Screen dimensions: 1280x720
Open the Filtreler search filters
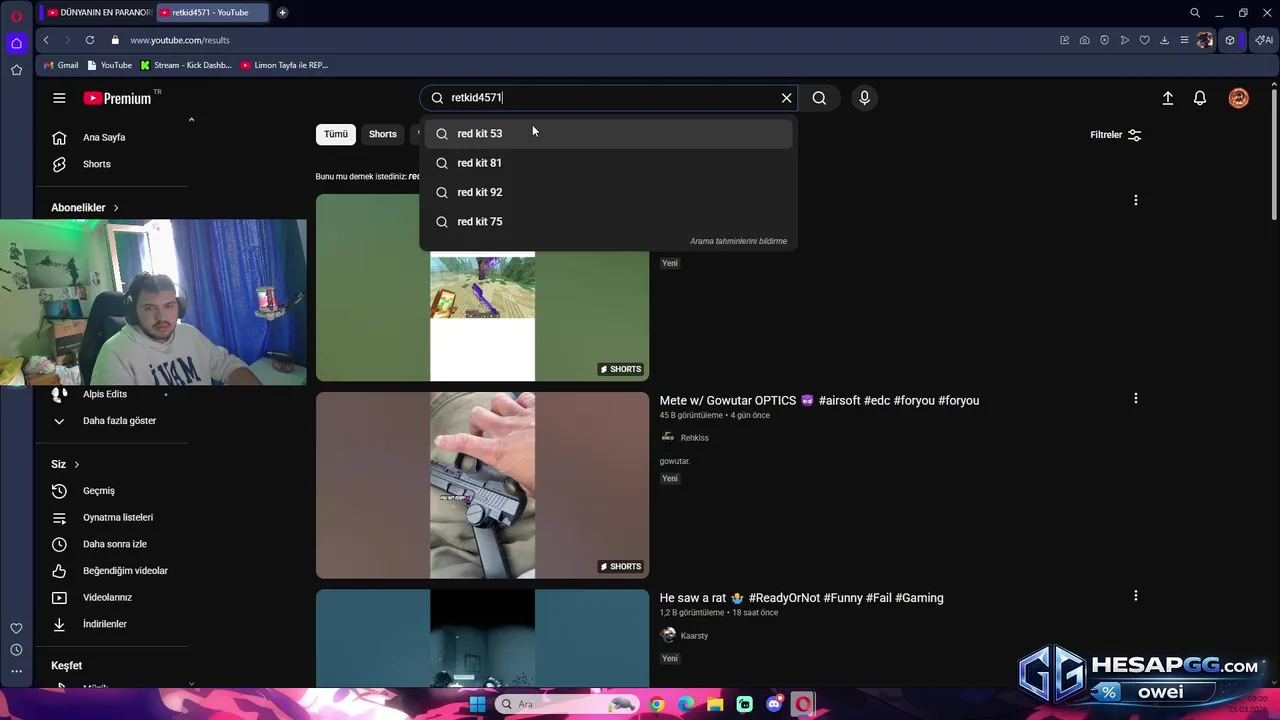click(1115, 135)
